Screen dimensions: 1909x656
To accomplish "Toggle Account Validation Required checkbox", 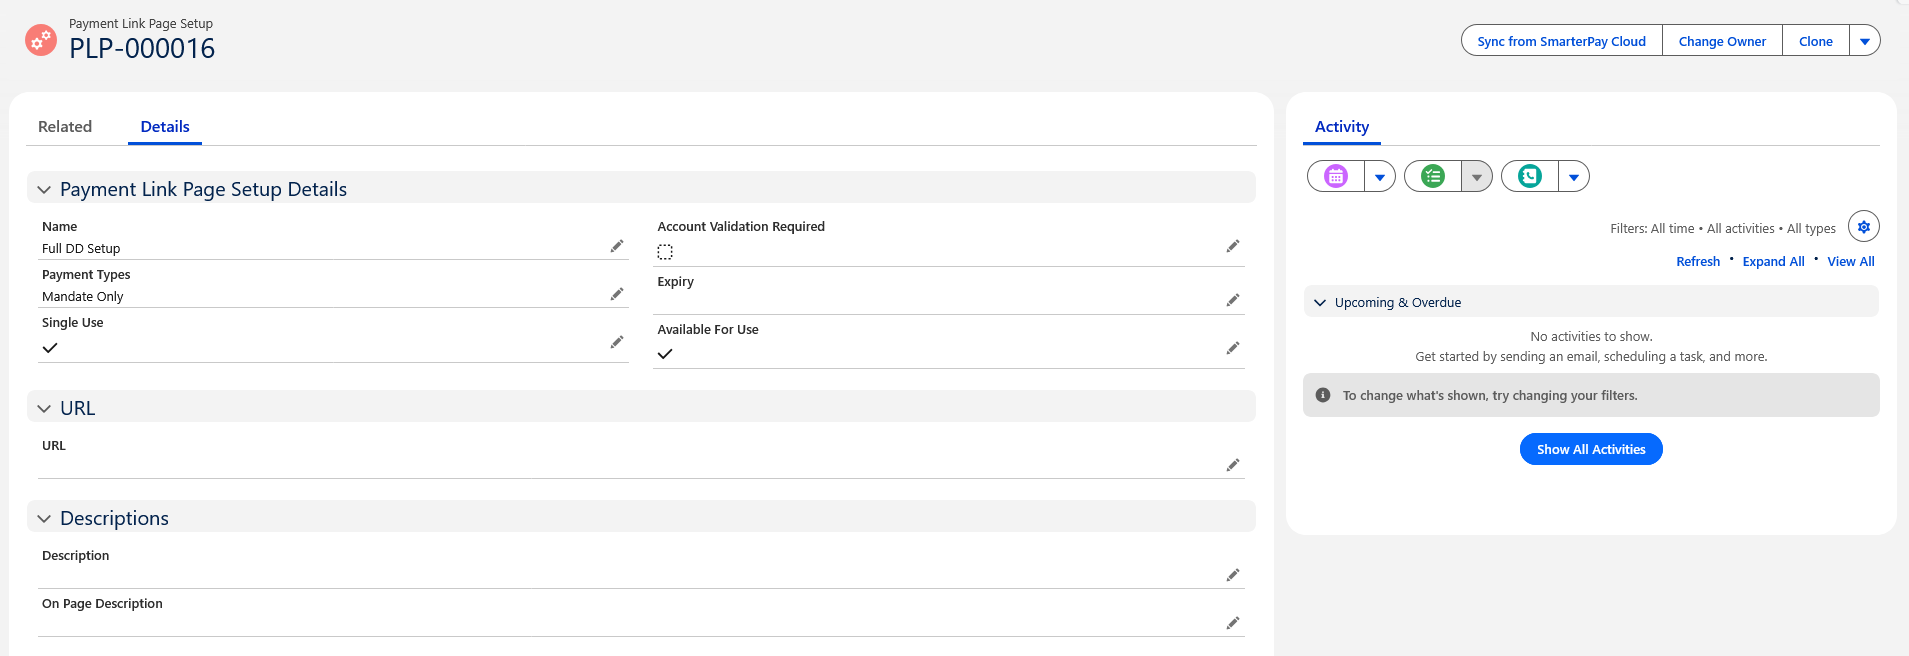I will click(x=665, y=252).
